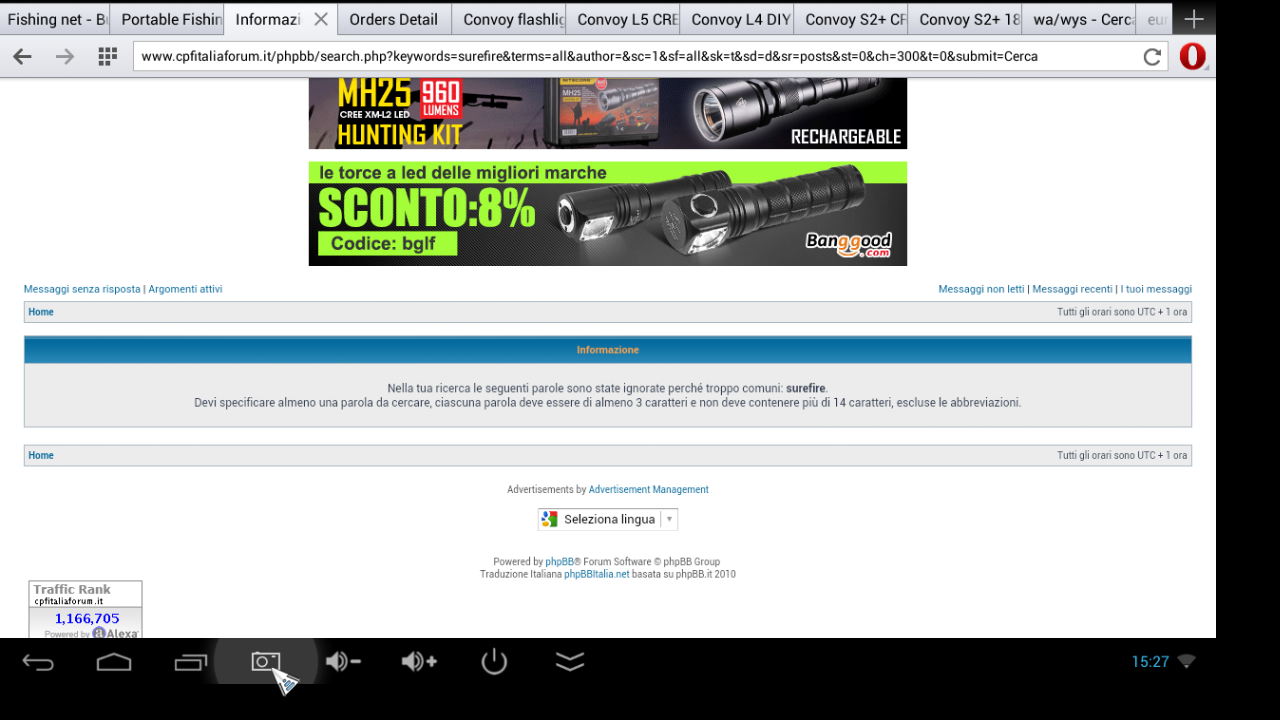This screenshot has height=720, width=1280.
Task: Open Messaggi recenti link
Action: tap(1072, 289)
